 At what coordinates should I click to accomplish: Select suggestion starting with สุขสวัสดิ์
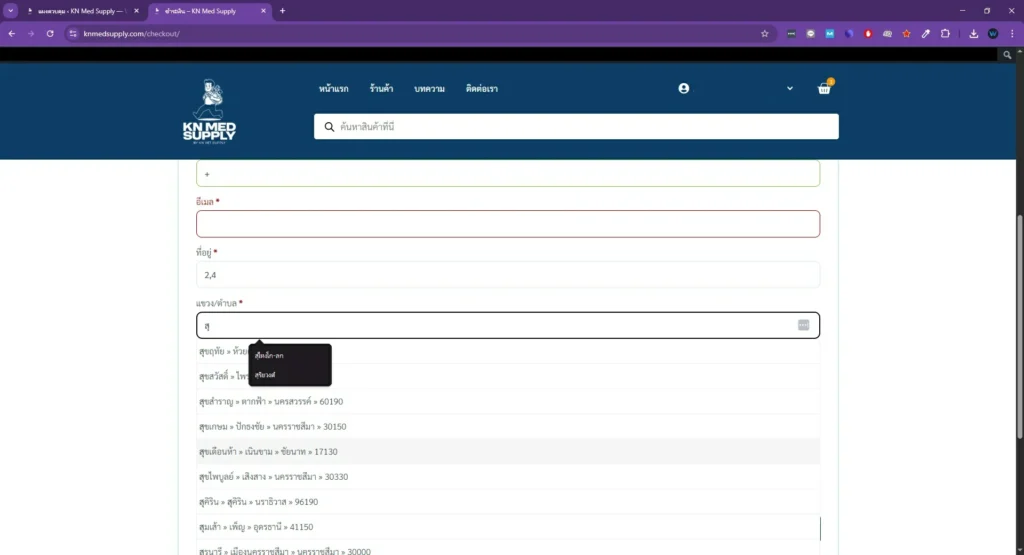[508, 377]
